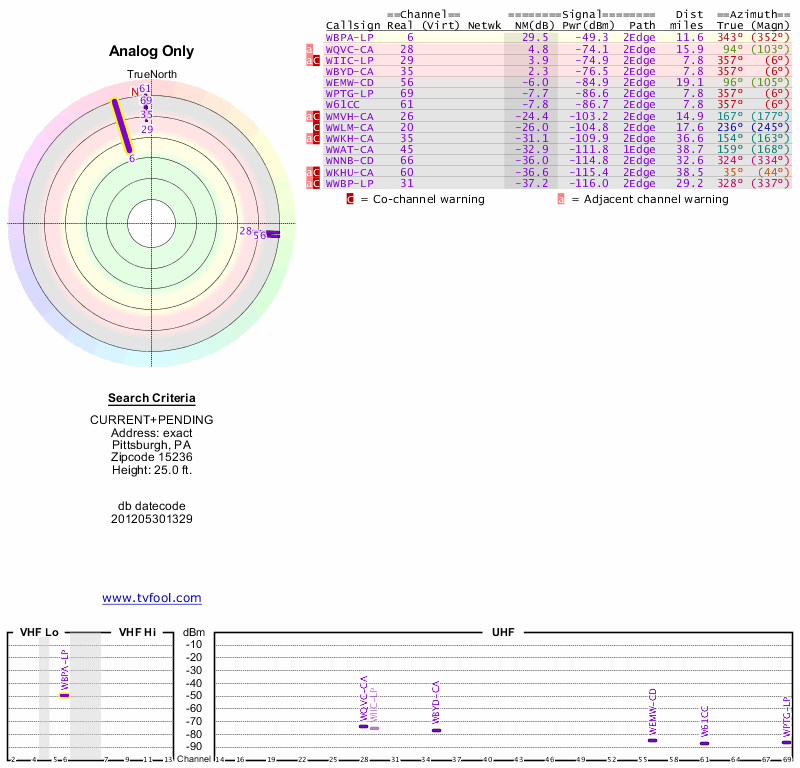Click the www.tvfool.com link

(151, 598)
